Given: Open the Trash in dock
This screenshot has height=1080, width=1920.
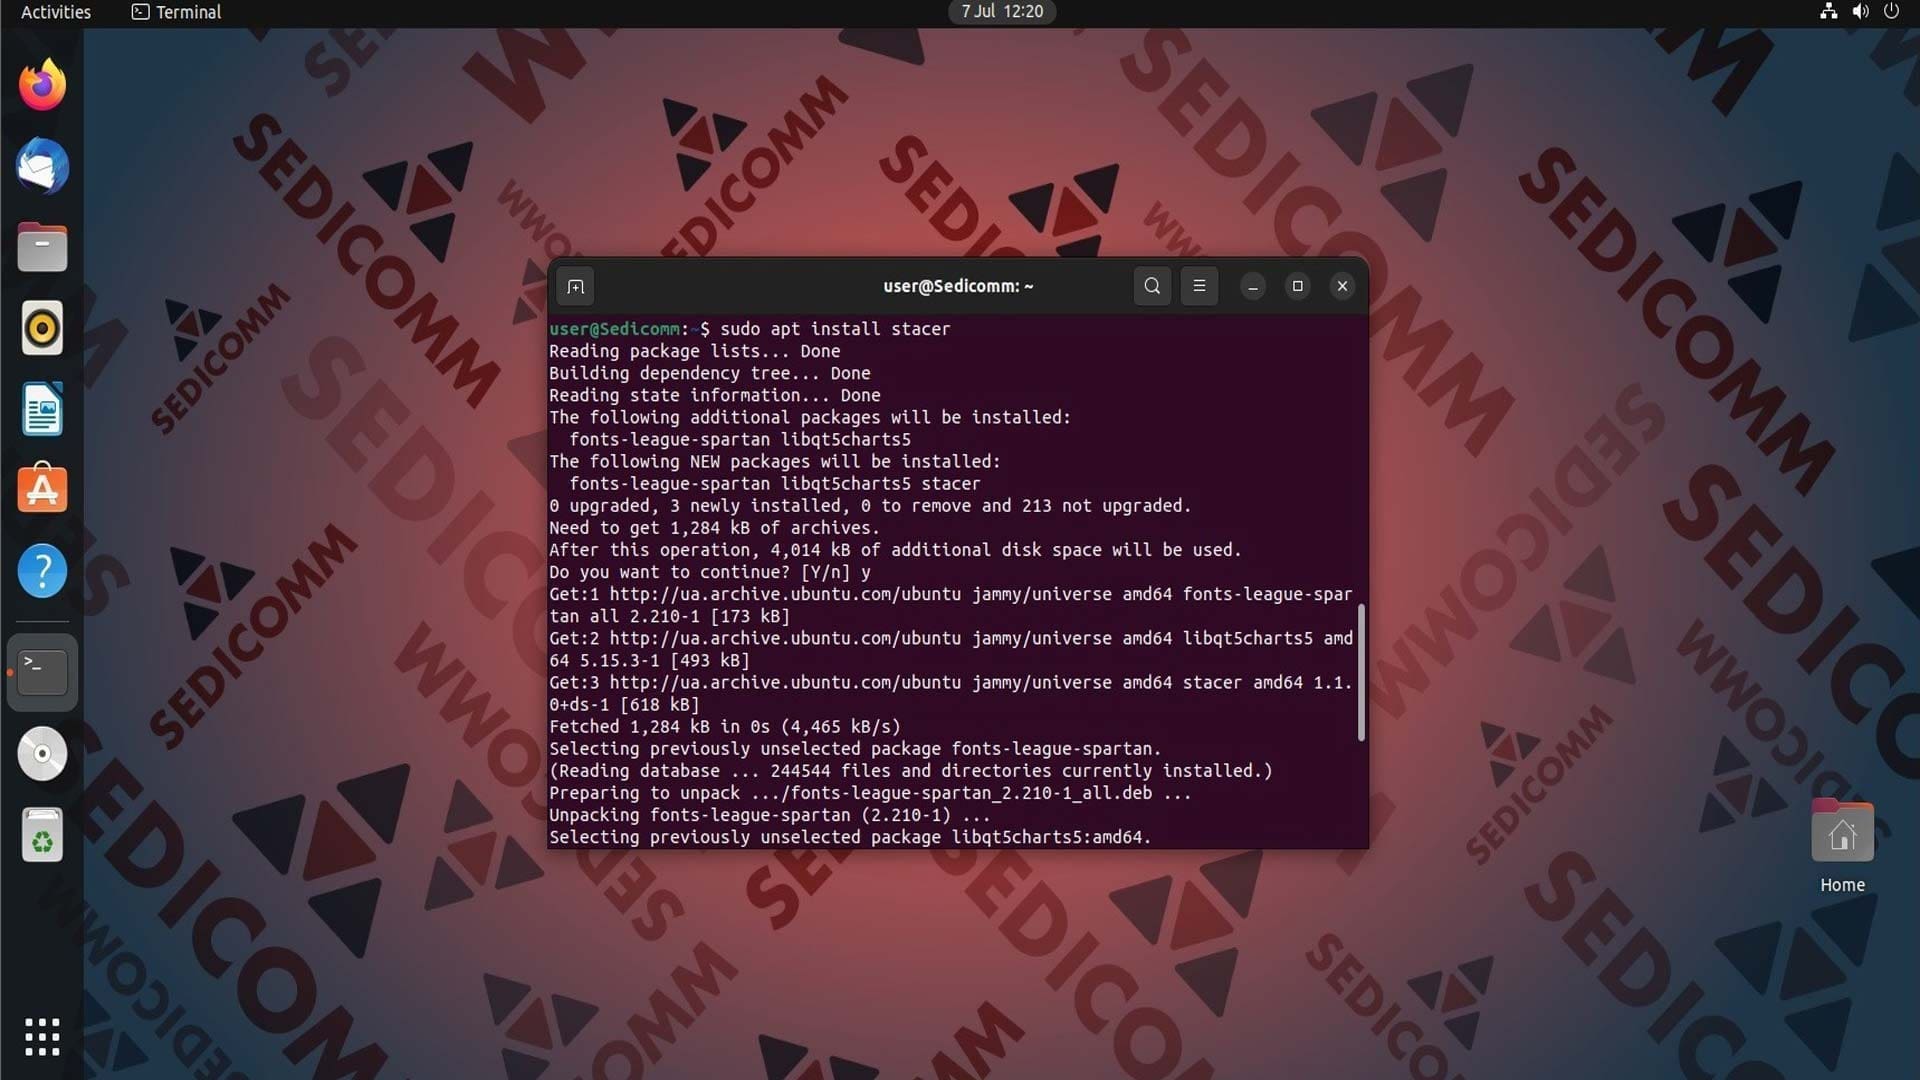Looking at the screenshot, I should click(x=42, y=835).
